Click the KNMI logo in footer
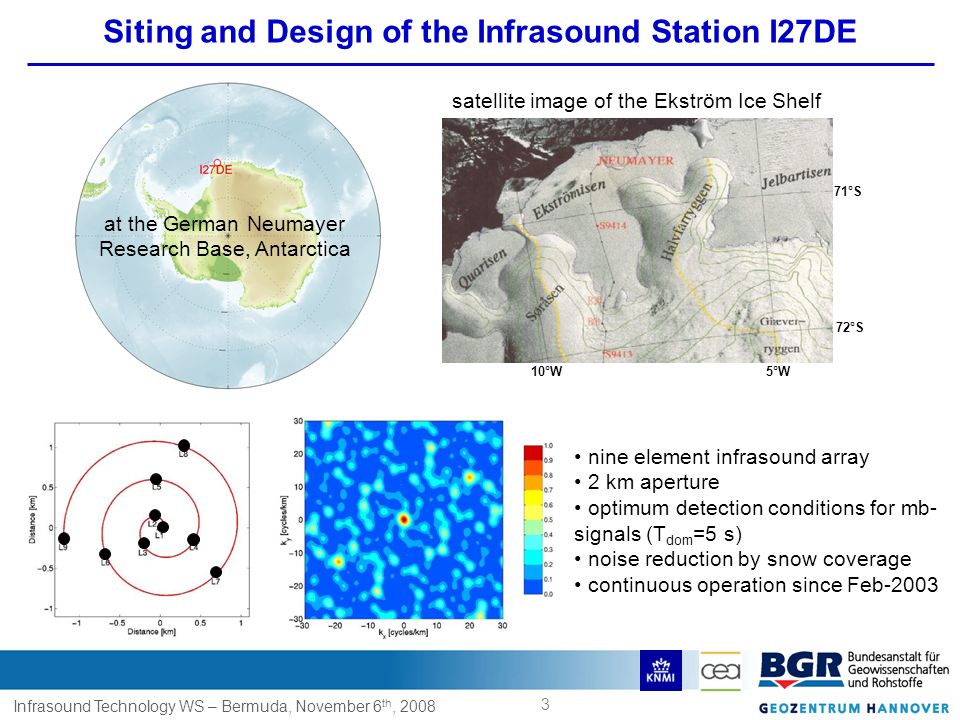The width and height of the screenshot is (960, 720). pos(661,670)
